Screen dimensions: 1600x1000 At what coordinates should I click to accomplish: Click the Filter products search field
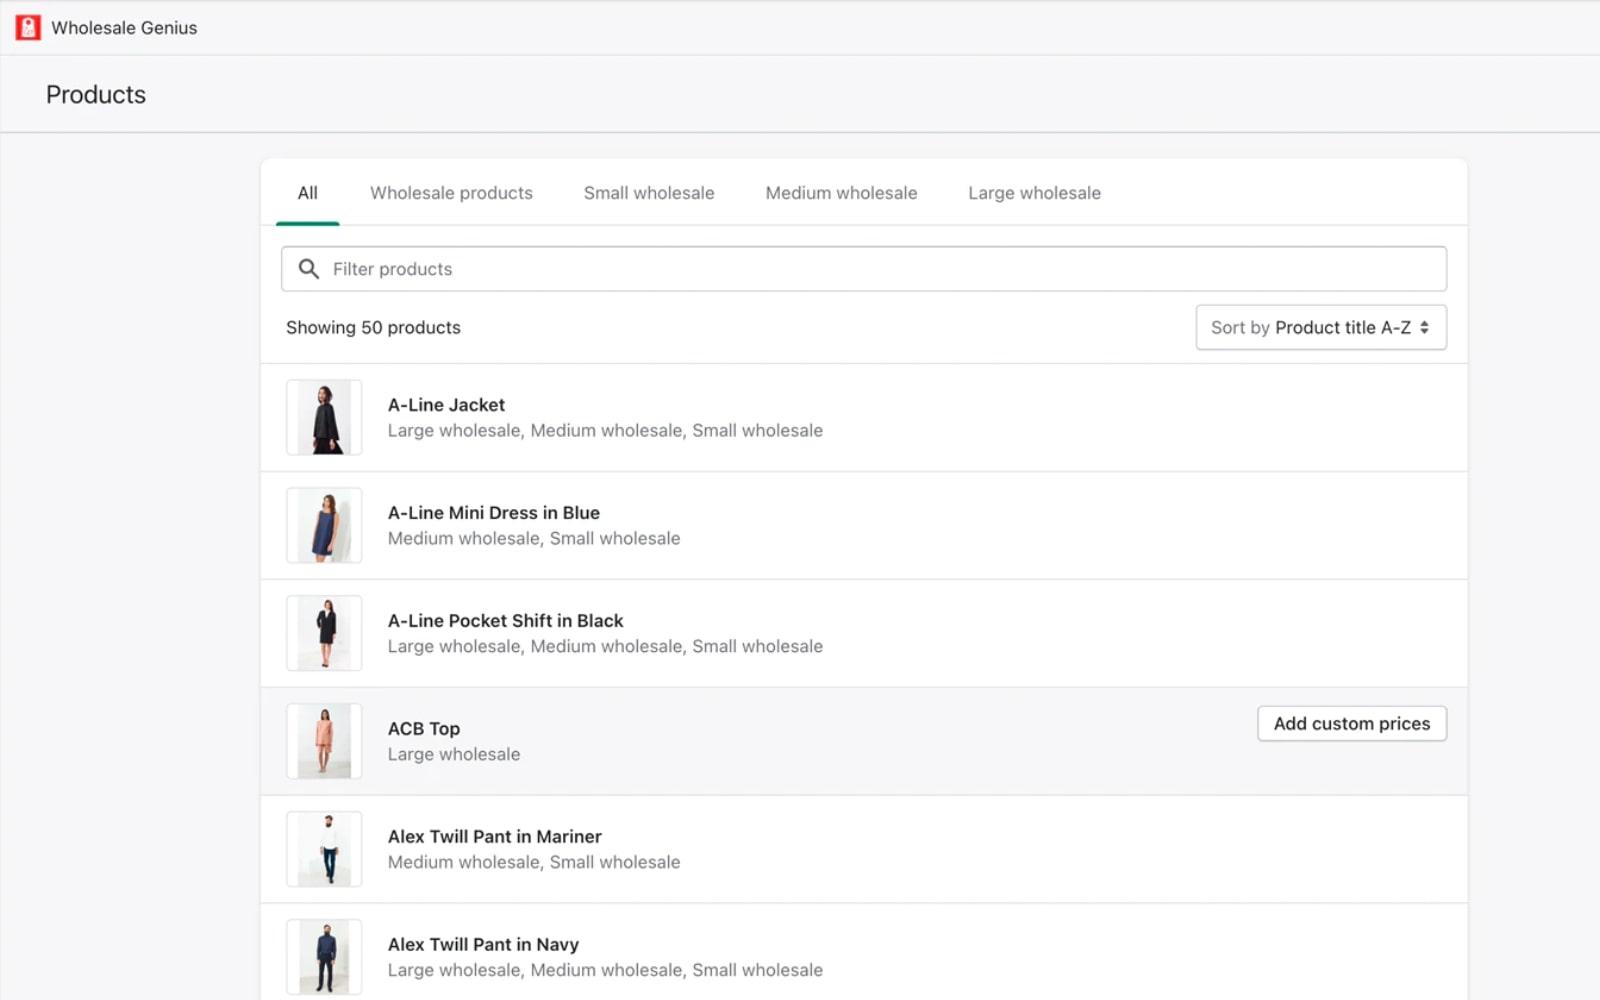864,269
